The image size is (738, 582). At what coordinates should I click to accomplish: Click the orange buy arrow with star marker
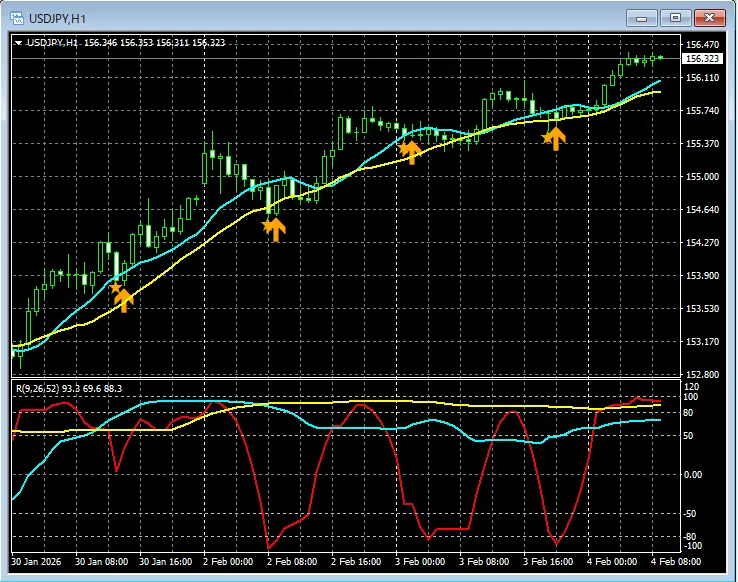(122, 297)
